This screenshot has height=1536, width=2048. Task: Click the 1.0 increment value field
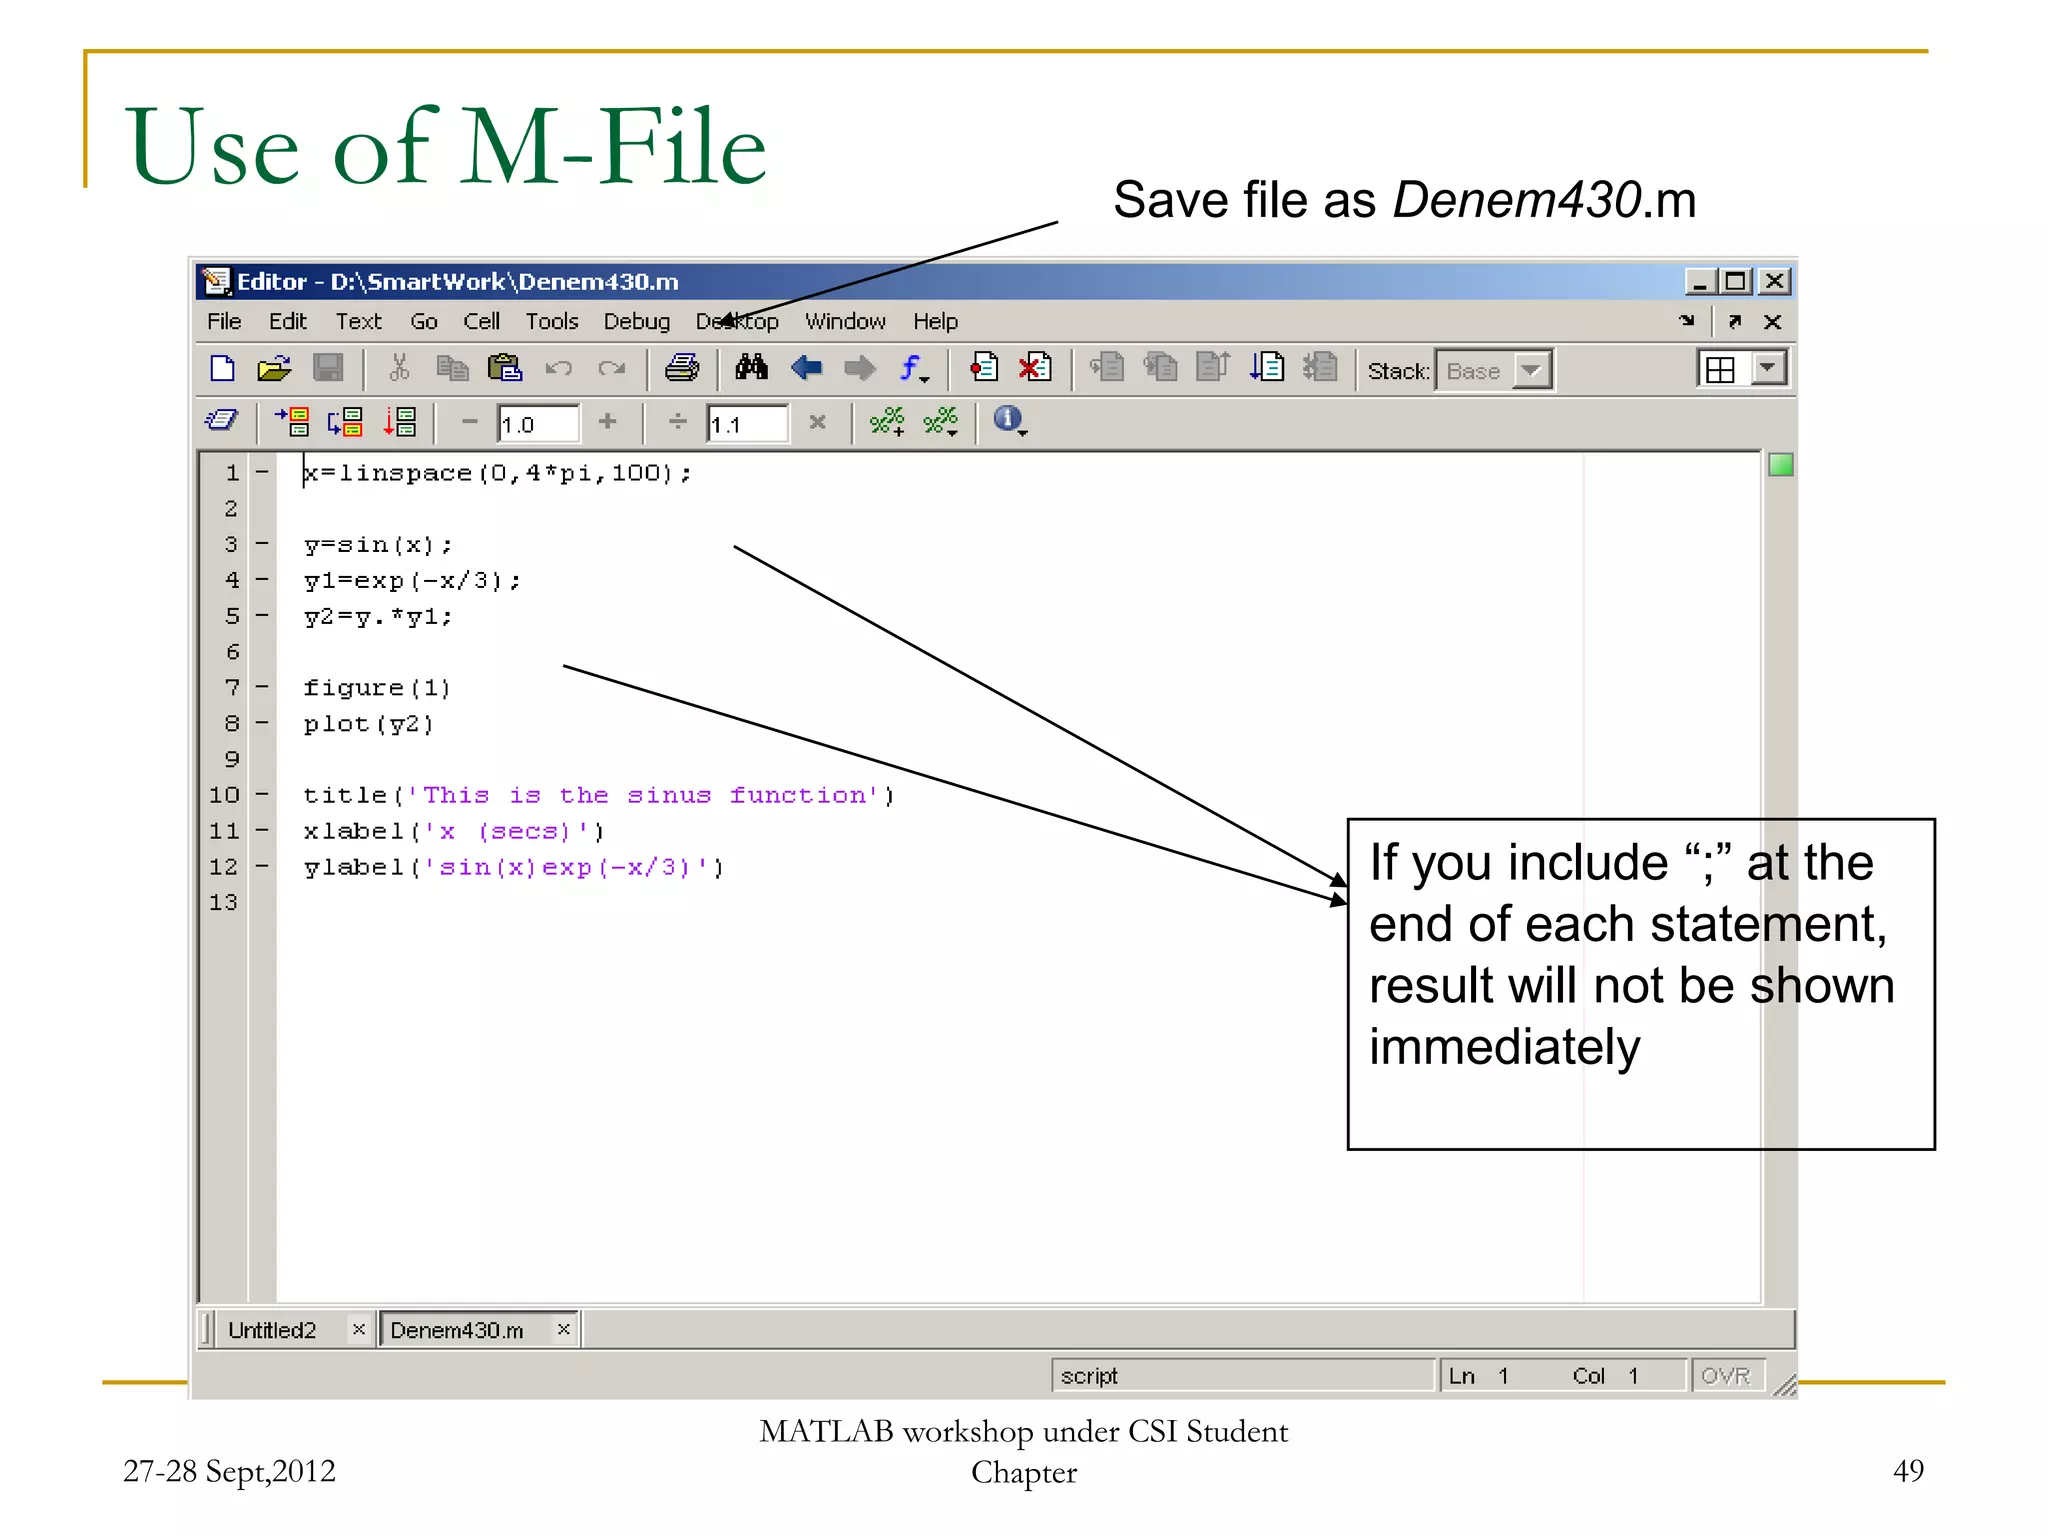coord(538,424)
